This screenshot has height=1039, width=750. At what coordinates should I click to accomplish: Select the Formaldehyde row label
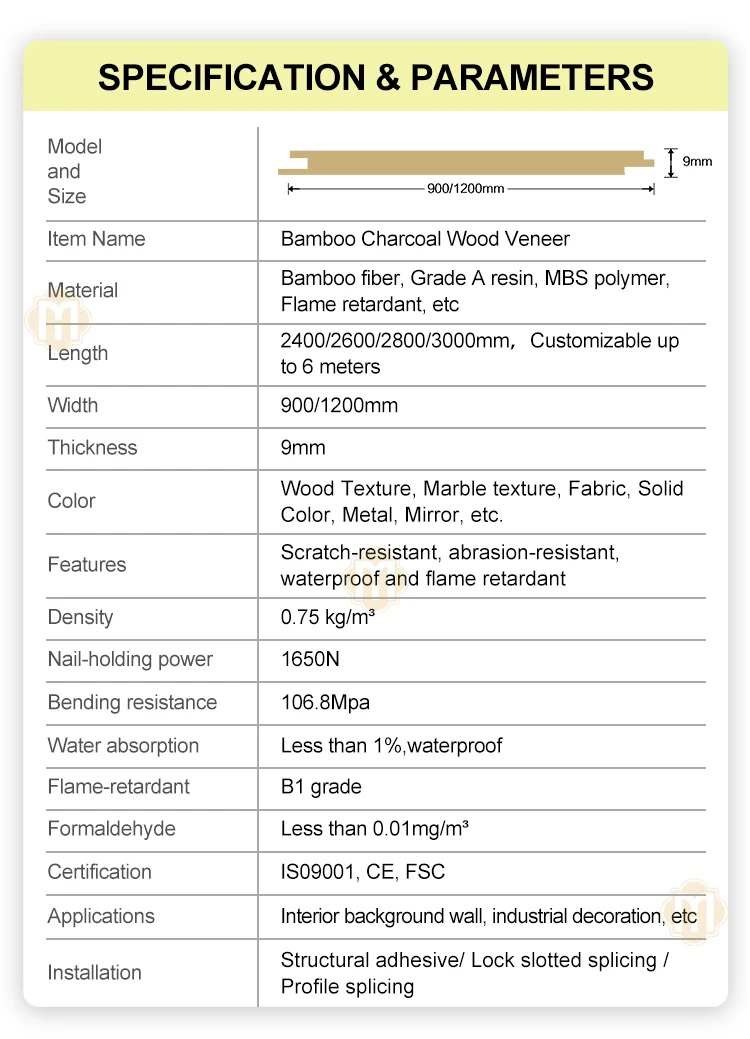[111, 829]
